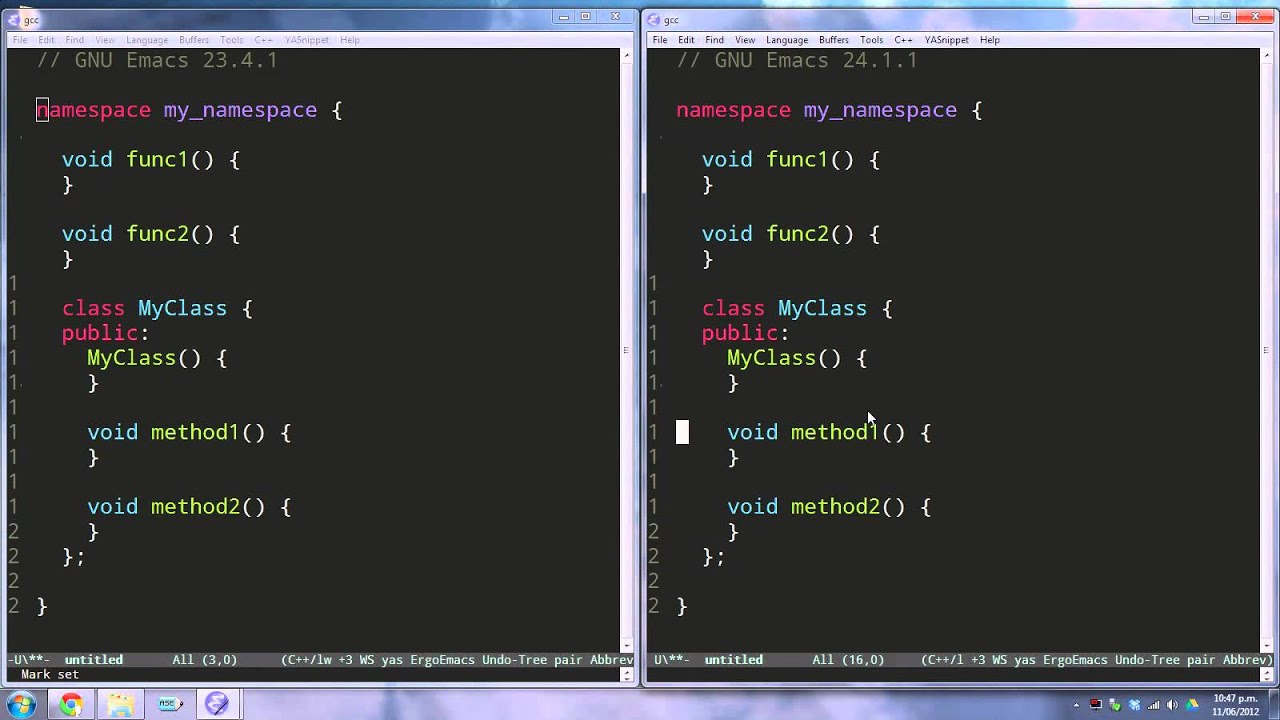Screen dimensions: 1280x720
Task: Open the Windows Start menu
Action: point(21,705)
